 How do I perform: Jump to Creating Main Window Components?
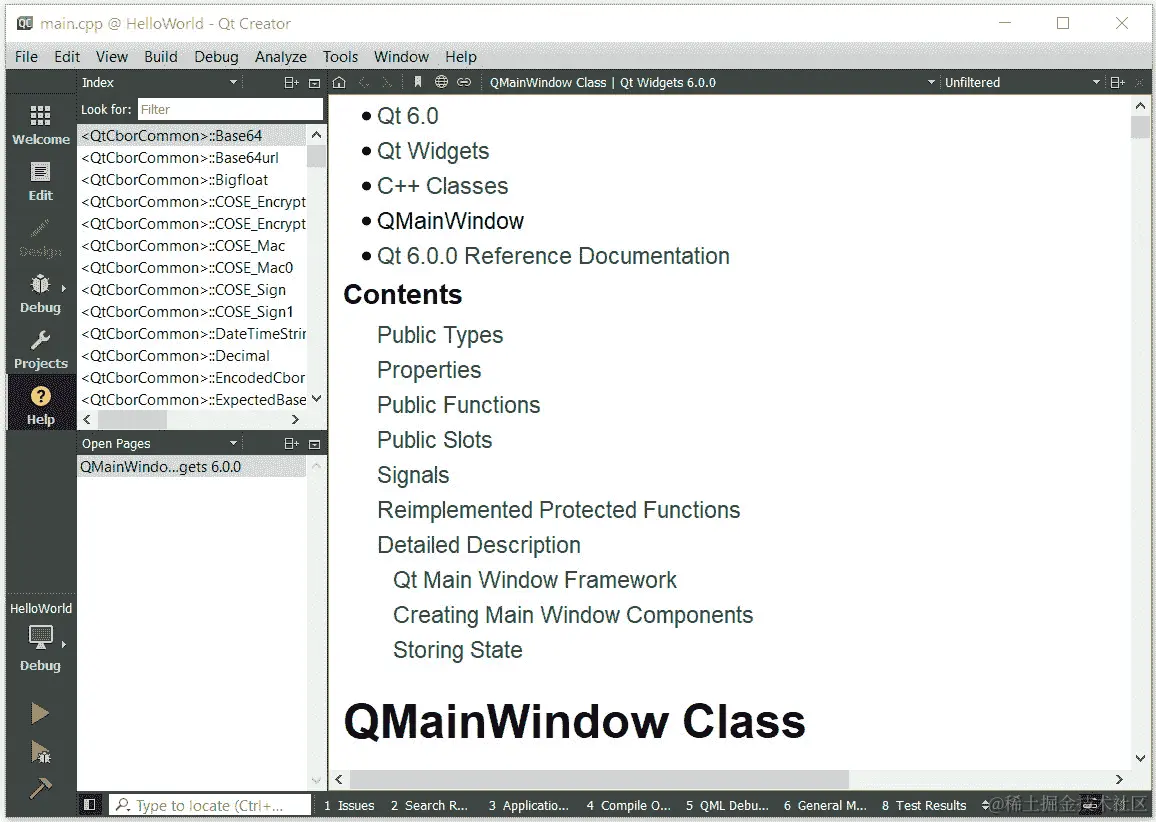(x=573, y=615)
